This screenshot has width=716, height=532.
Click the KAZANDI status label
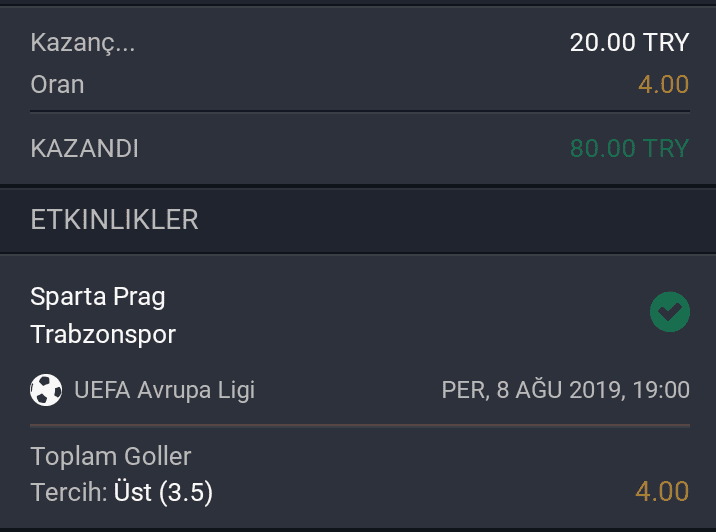[84, 148]
